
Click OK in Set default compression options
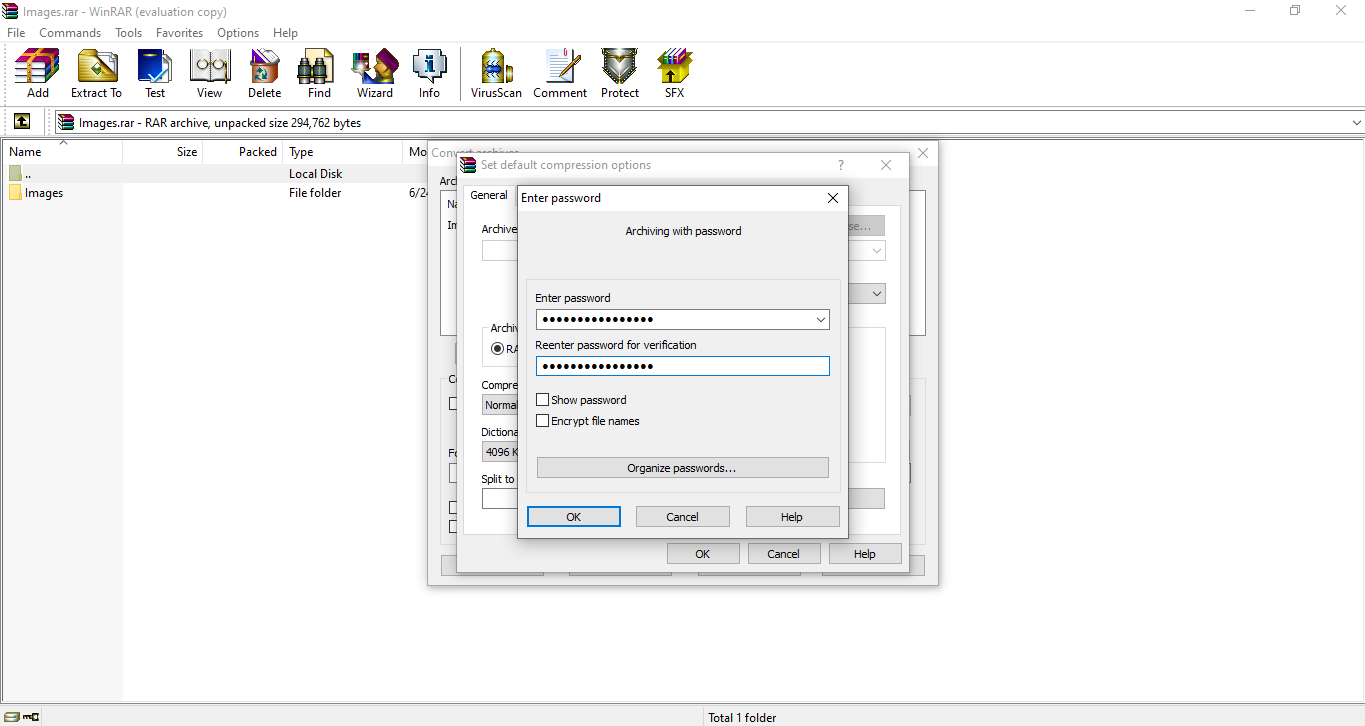click(703, 554)
